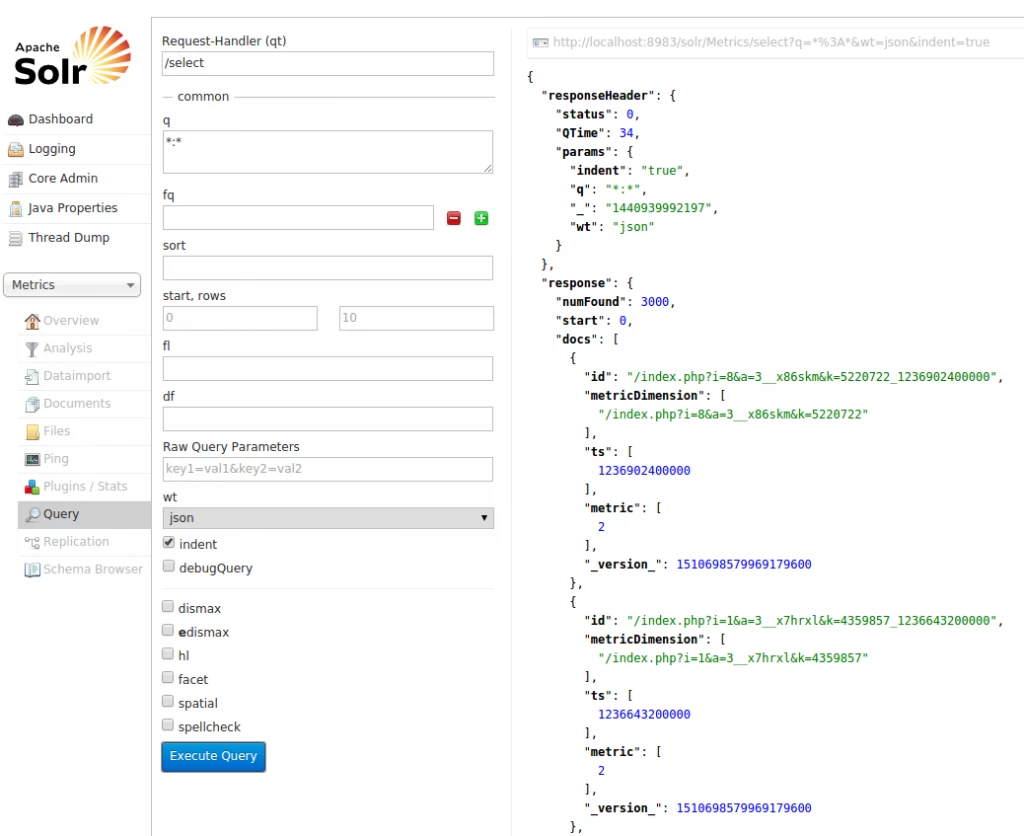The width and height of the screenshot is (1024, 836).
Task: Enable the hl highlighting checkbox
Action: (x=168, y=653)
